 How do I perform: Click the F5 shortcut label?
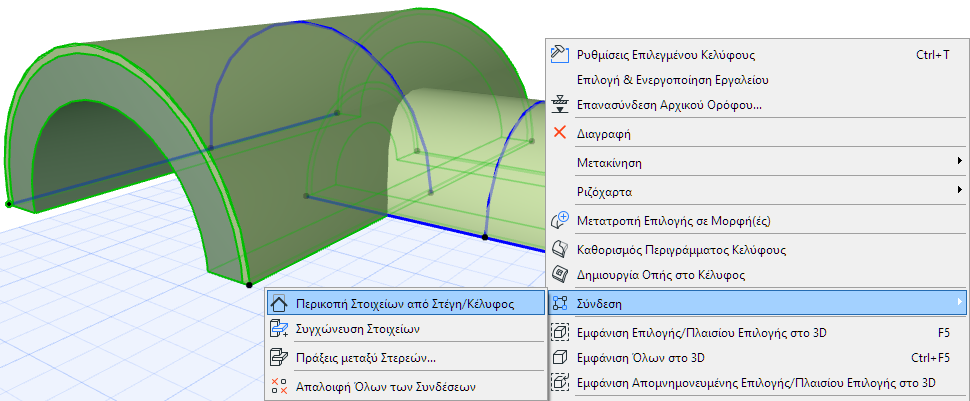943,333
